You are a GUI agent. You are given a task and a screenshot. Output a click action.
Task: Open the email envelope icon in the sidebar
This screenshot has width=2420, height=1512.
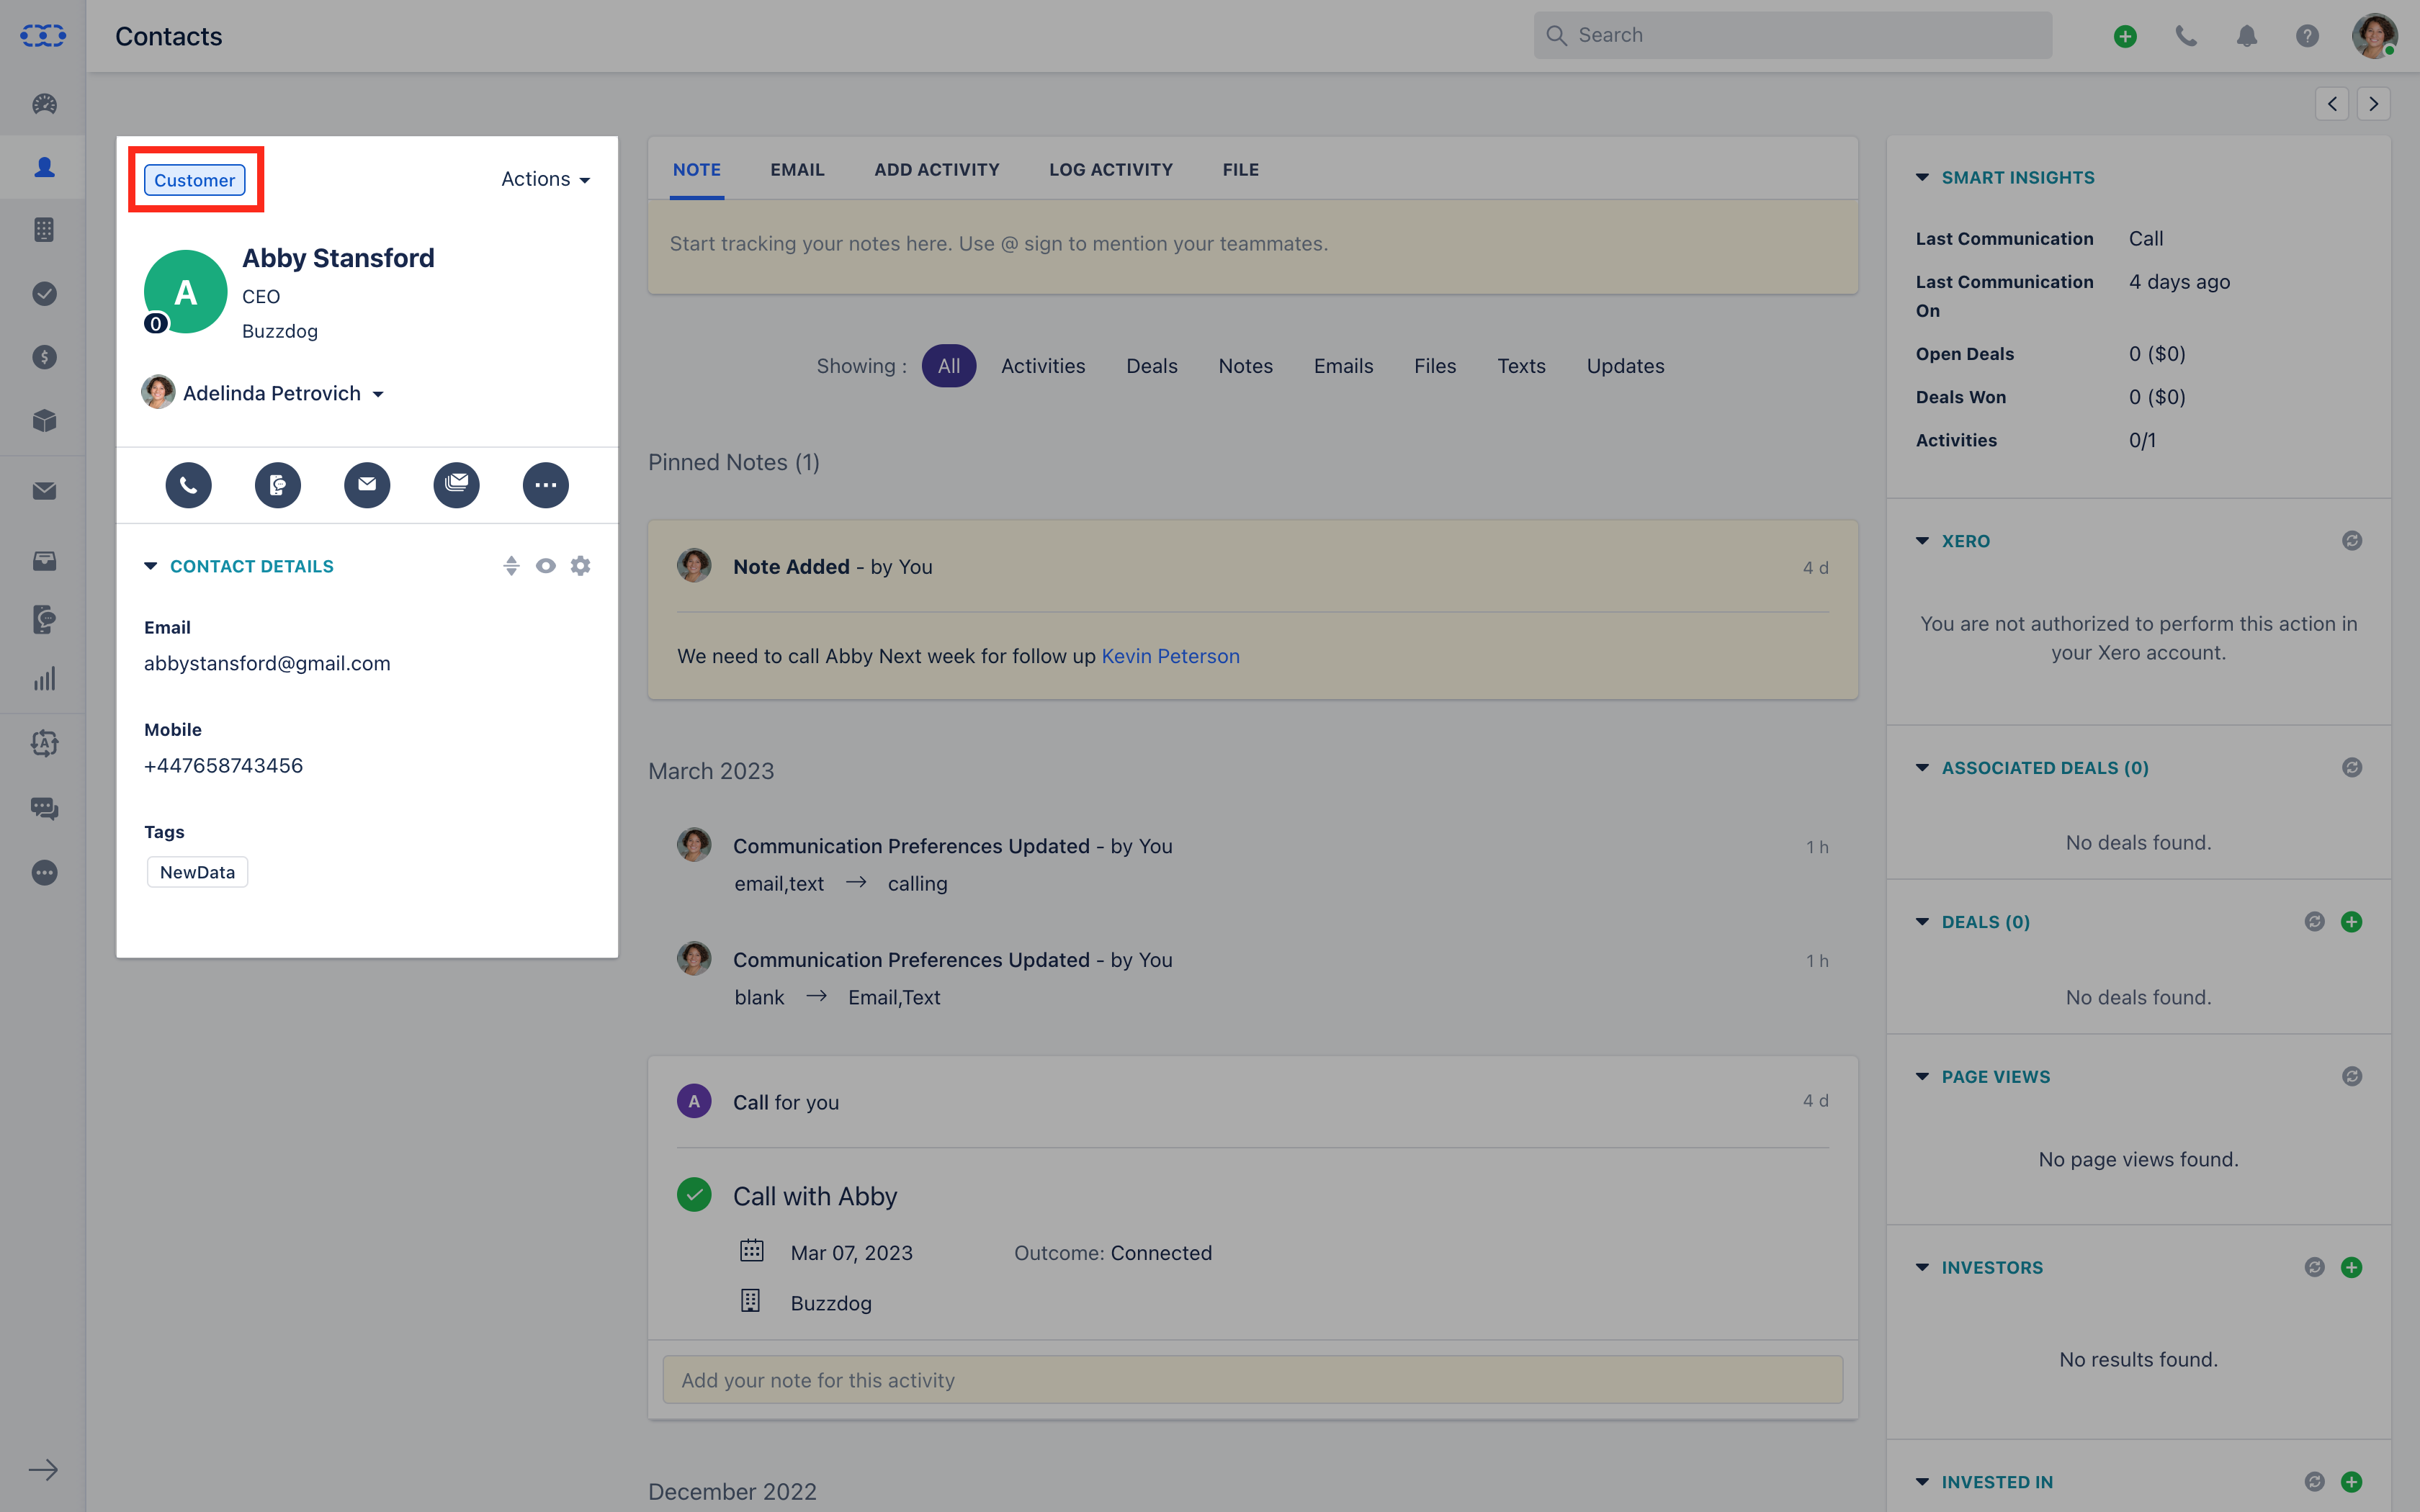(x=44, y=491)
